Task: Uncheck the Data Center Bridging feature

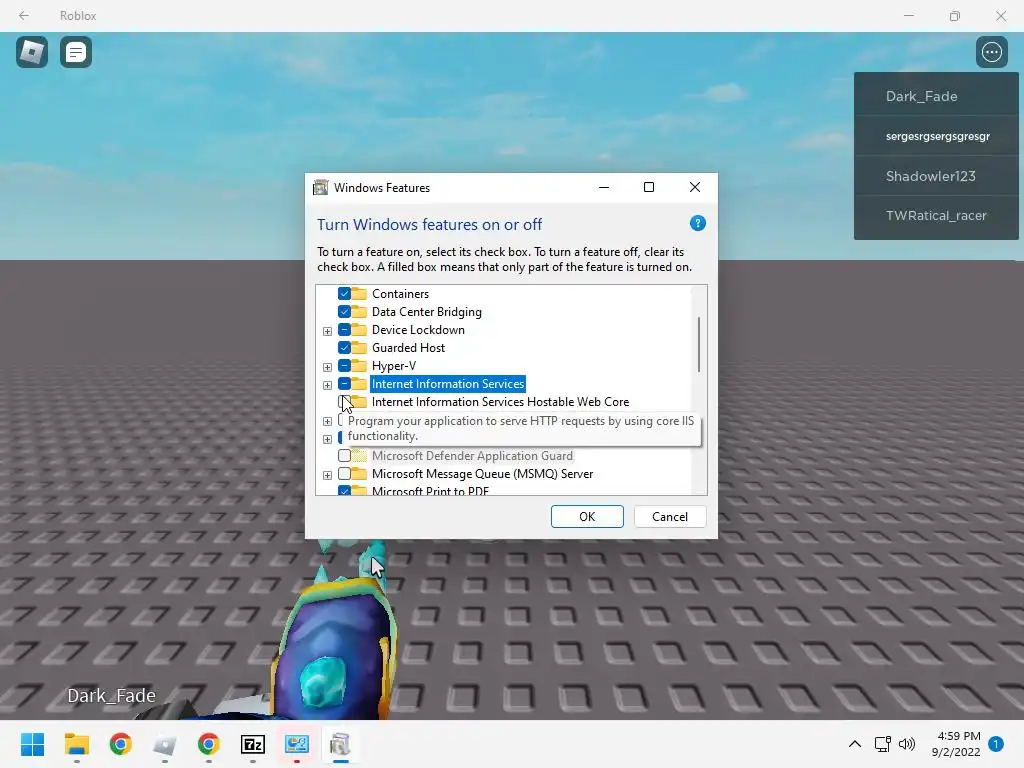Action: pyautogui.click(x=344, y=312)
